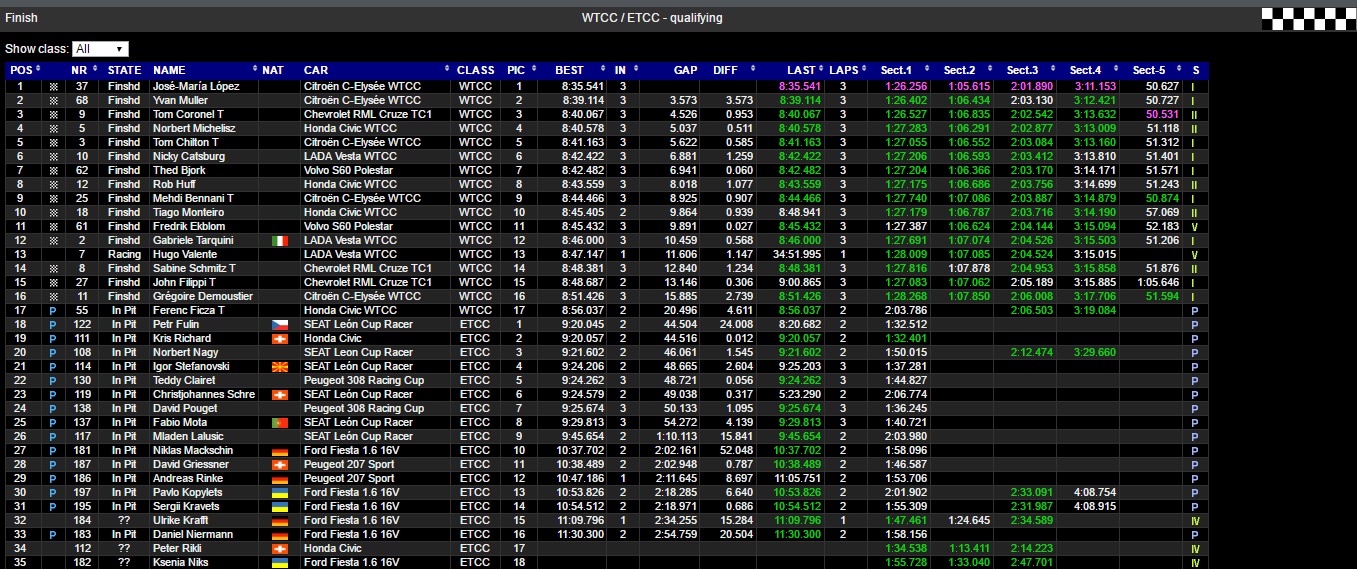This screenshot has width=1357, height=569.
Task: Click the CAR column sort arrows
Action: (x=446, y=70)
